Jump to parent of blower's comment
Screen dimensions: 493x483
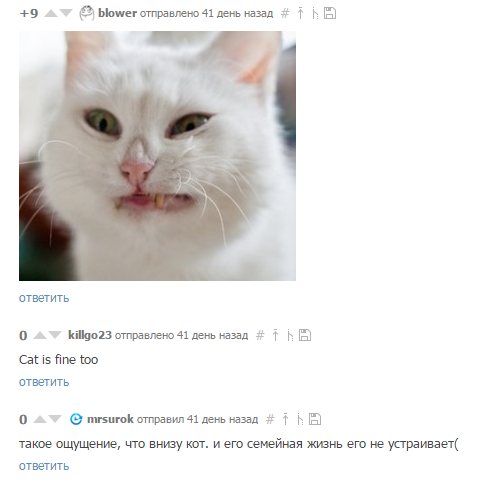pos(300,13)
